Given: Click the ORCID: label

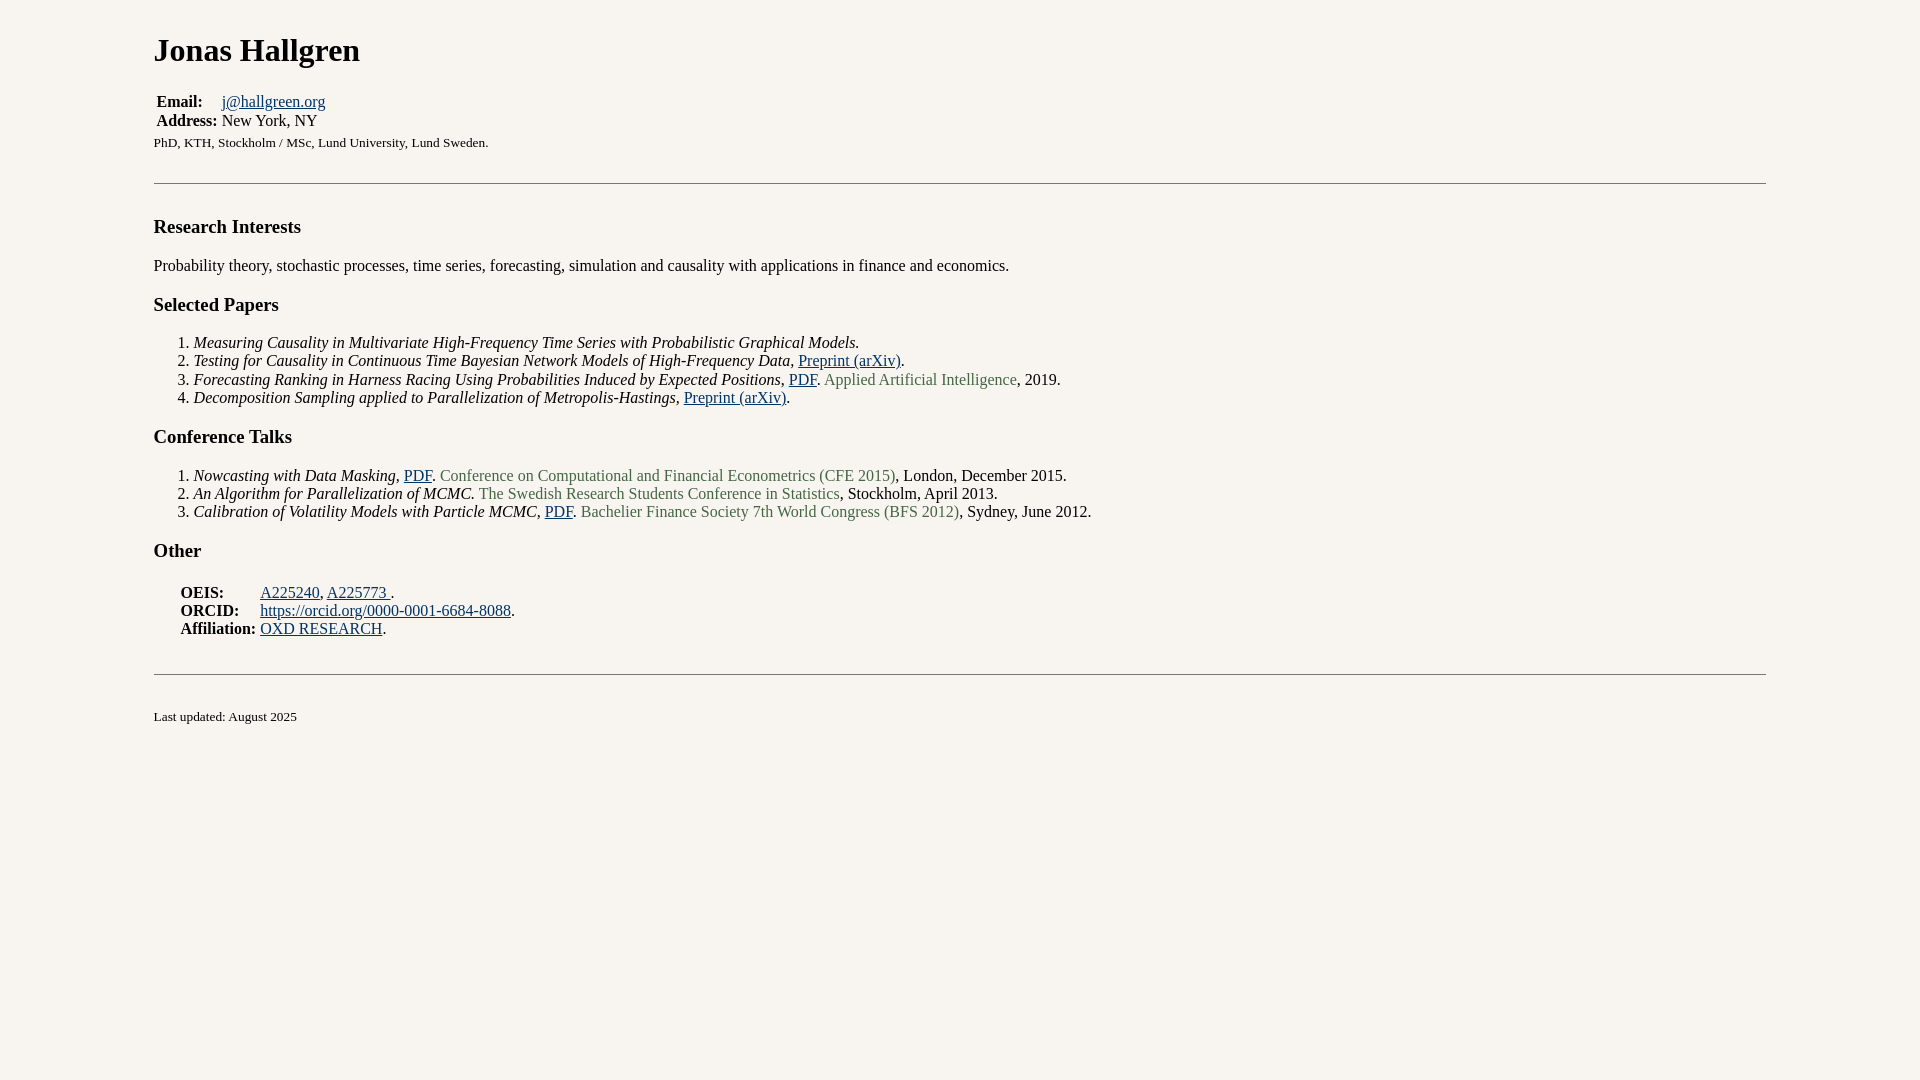Looking at the screenshot, I should 210,611.
